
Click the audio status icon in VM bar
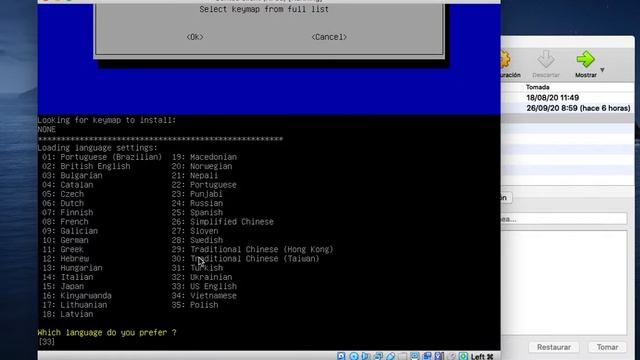click(x=365, y=356)
